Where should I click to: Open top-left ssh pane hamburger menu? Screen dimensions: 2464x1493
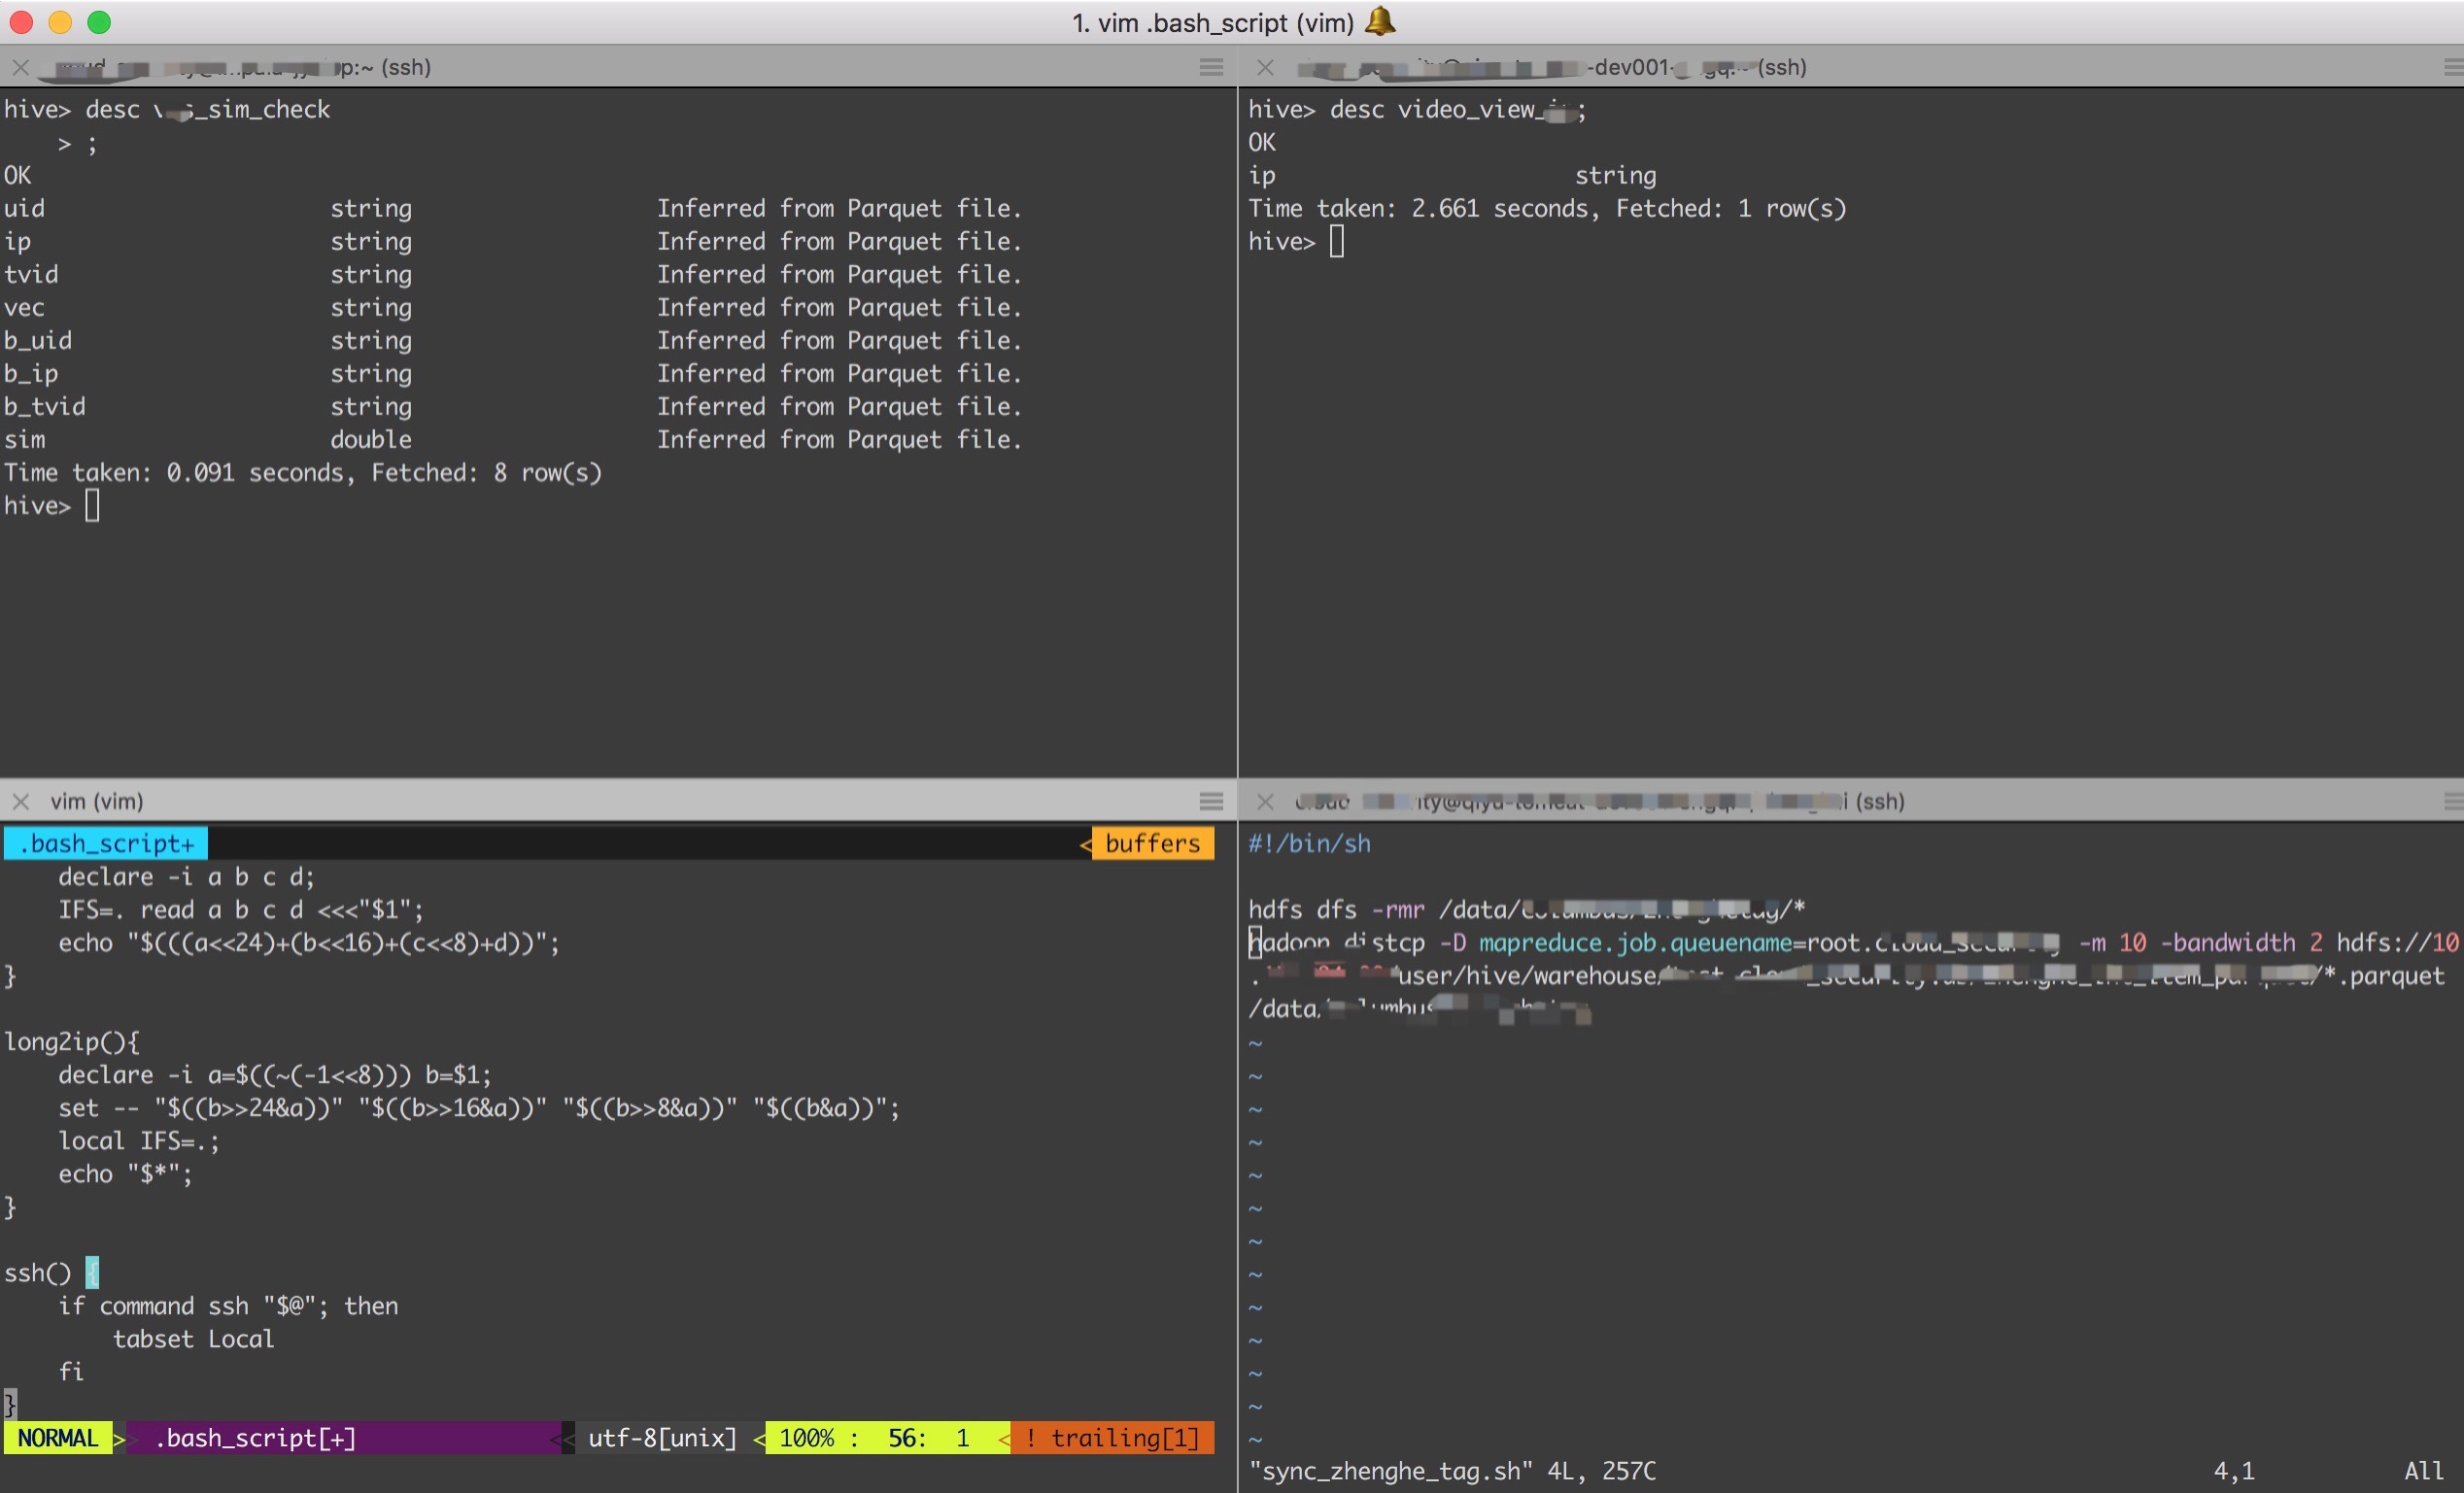click(x=1211, y=67)
